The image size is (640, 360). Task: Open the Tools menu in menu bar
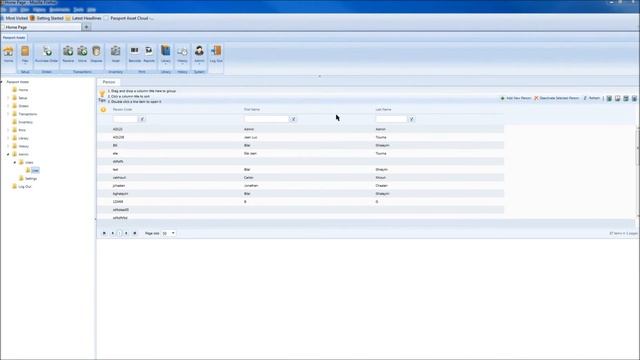click(x=78, y=9)
